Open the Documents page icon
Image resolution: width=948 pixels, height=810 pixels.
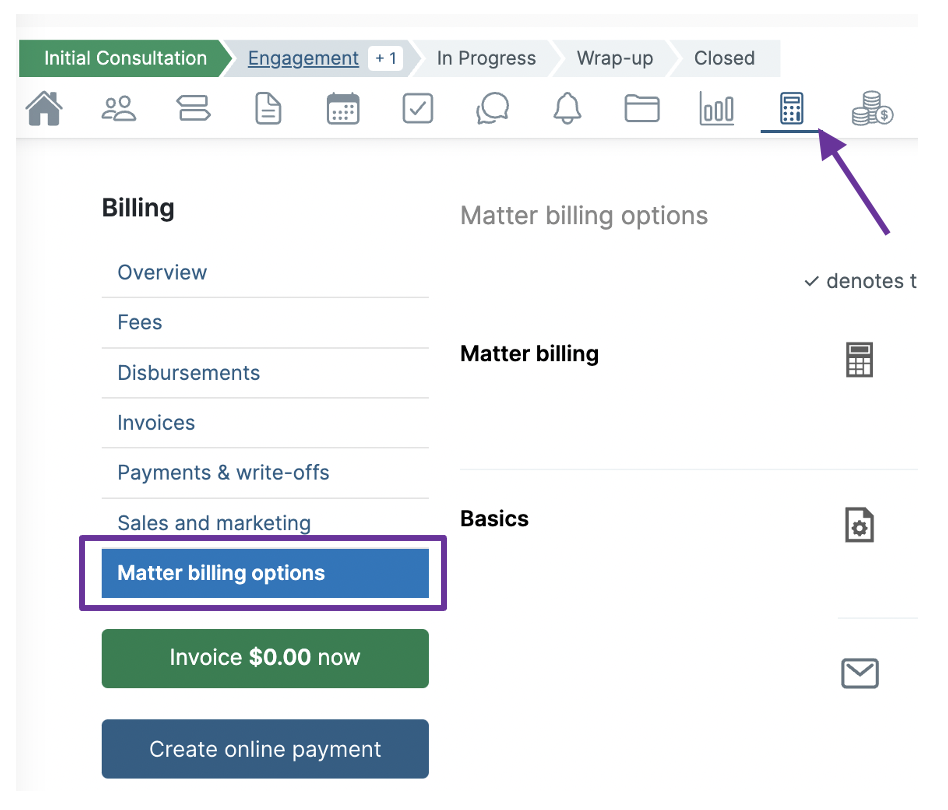point(268,108)
